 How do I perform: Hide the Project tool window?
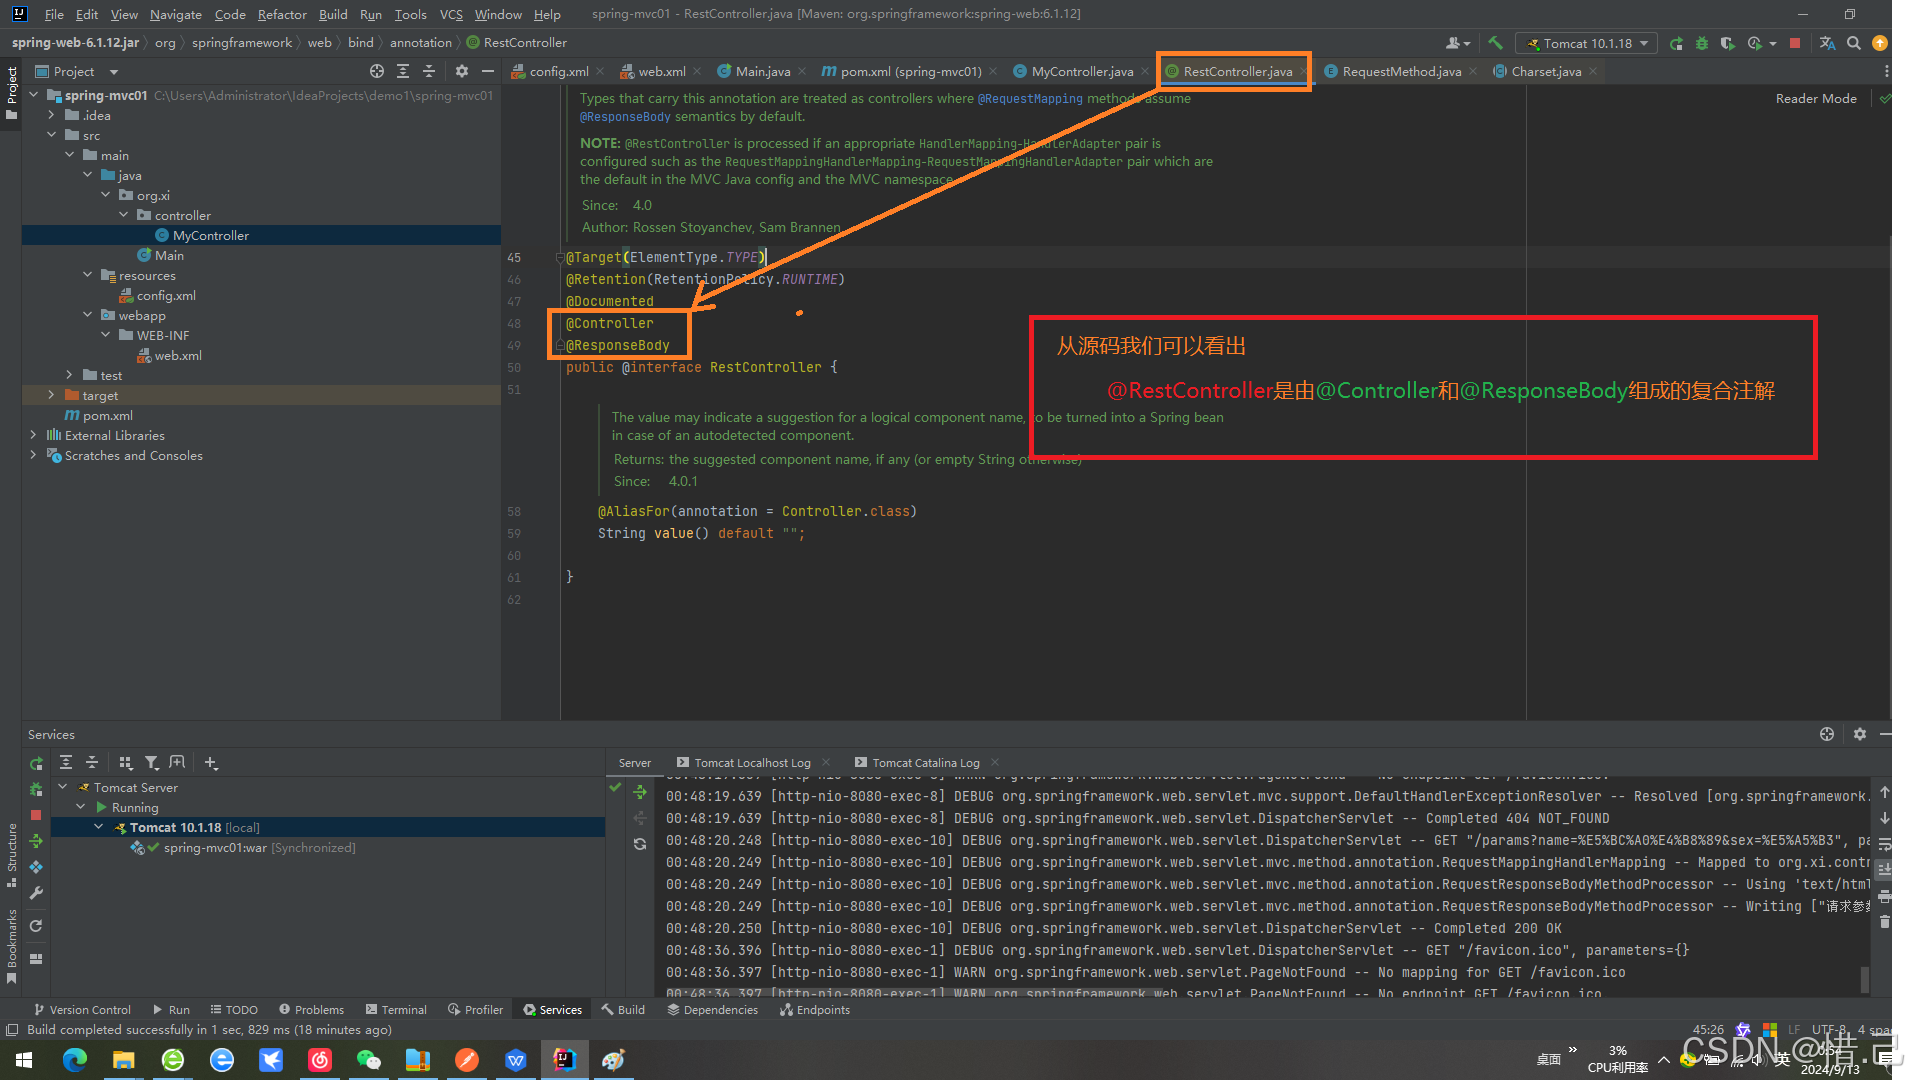(488, 72)
